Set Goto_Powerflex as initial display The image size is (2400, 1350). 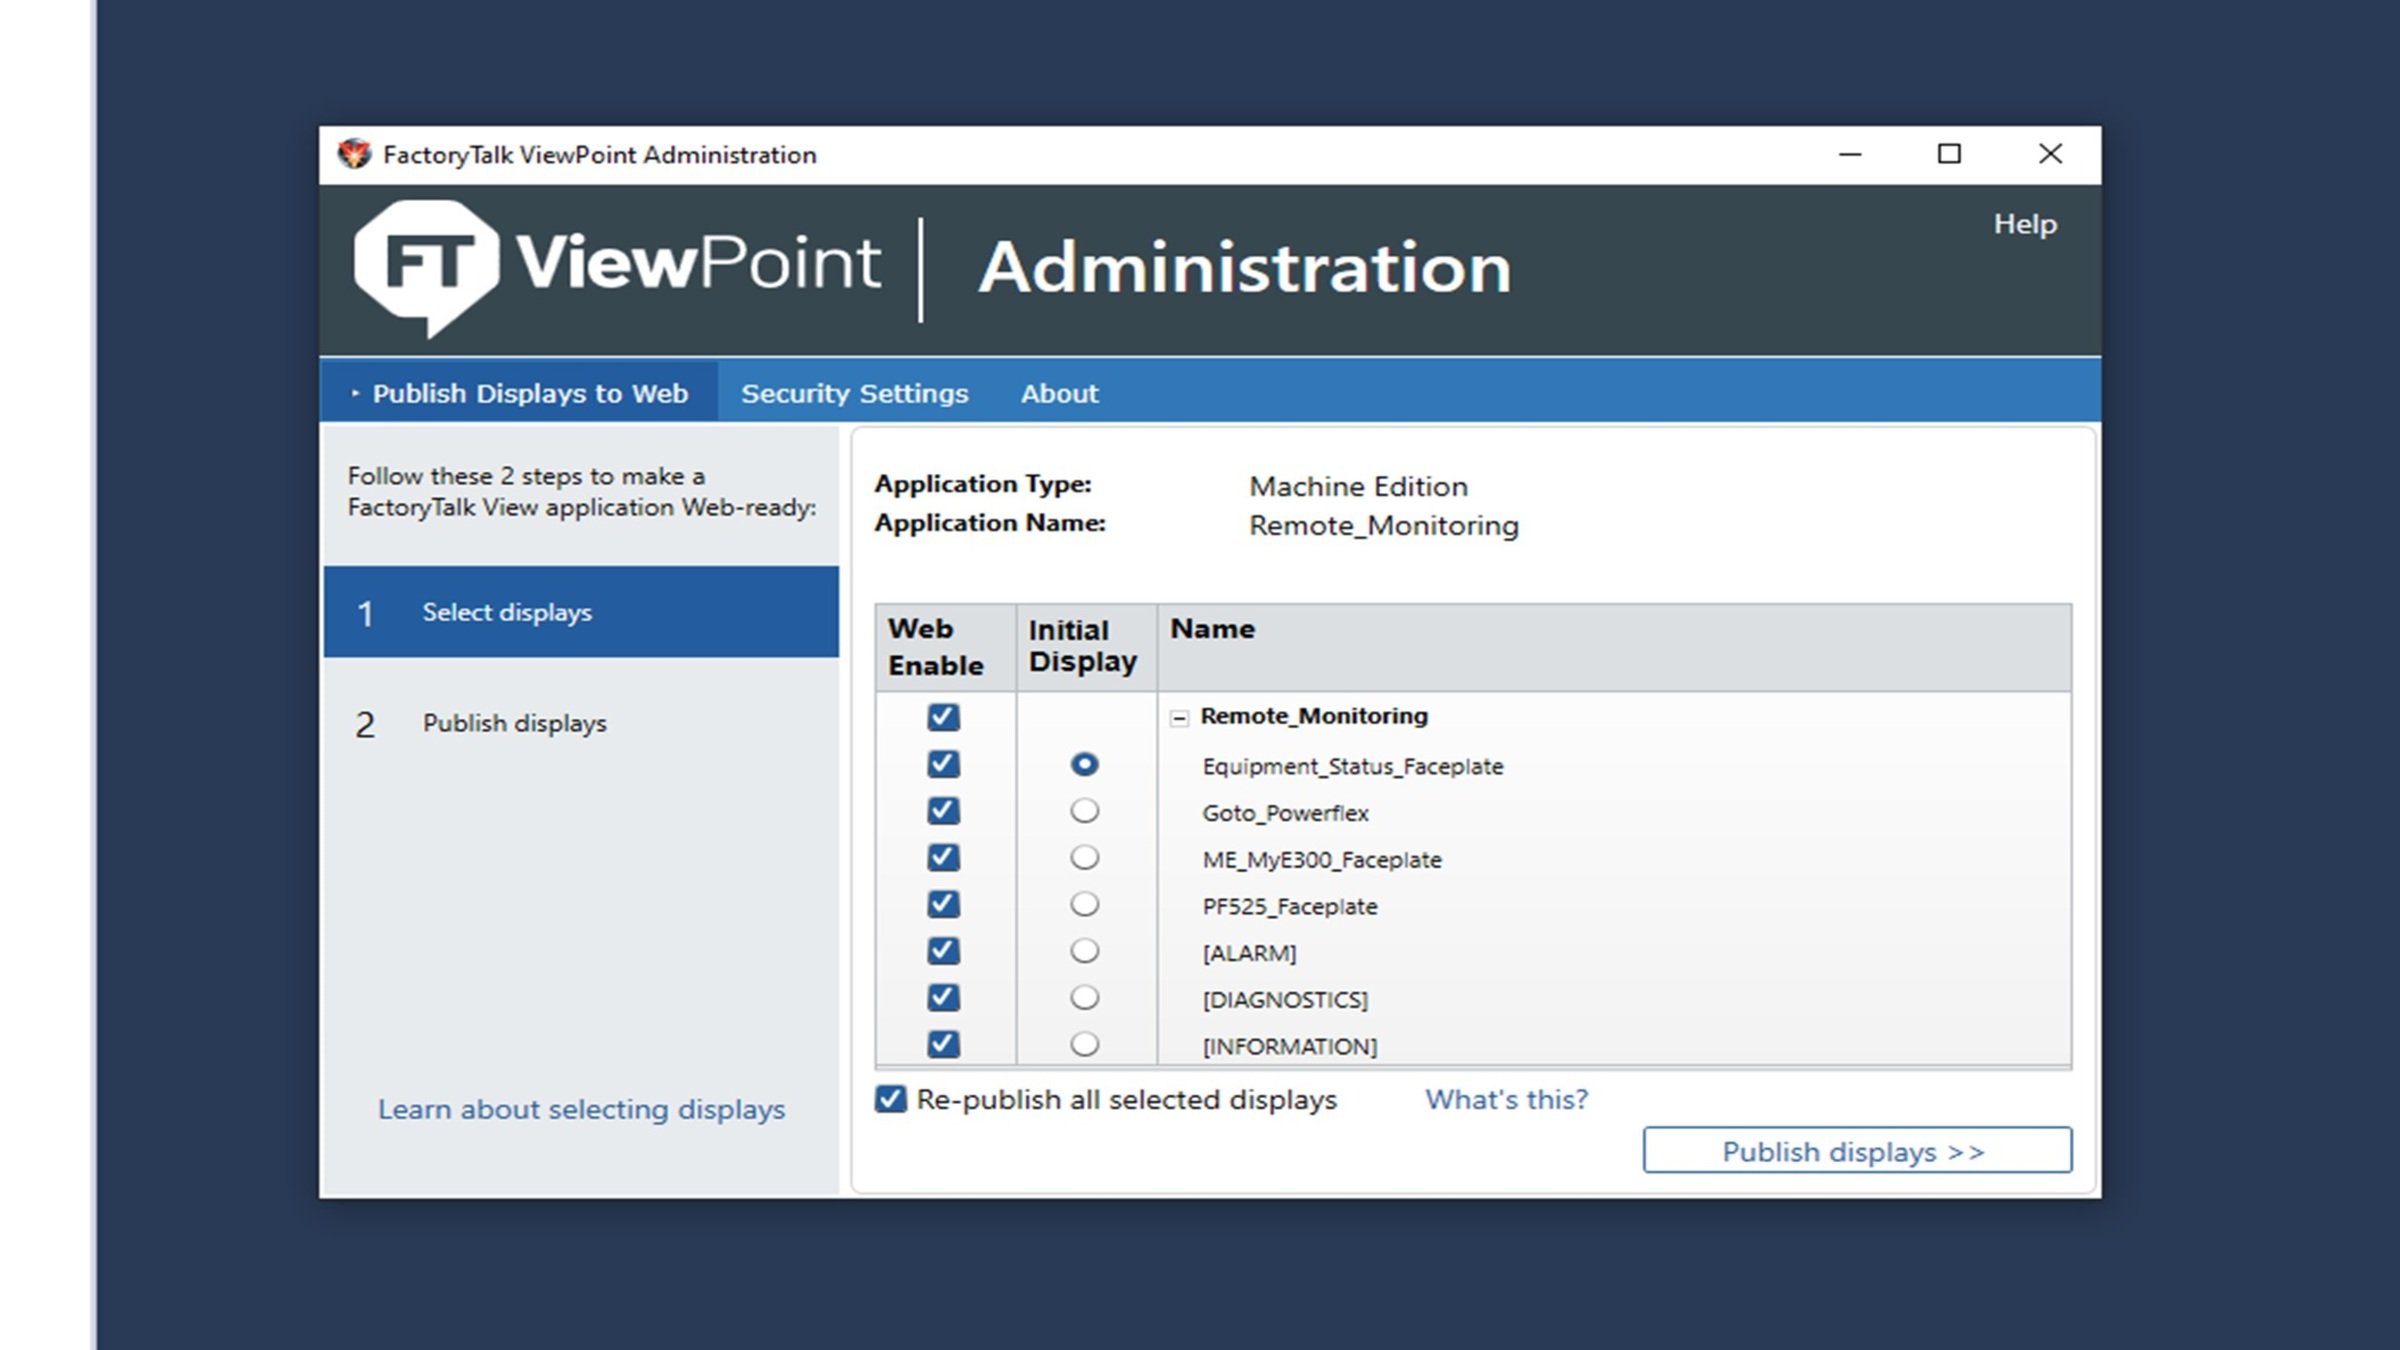[x=1084, y=810]
